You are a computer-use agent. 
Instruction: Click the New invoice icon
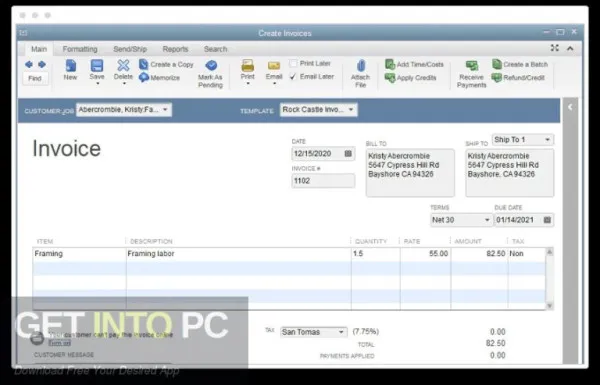[70, 66]
